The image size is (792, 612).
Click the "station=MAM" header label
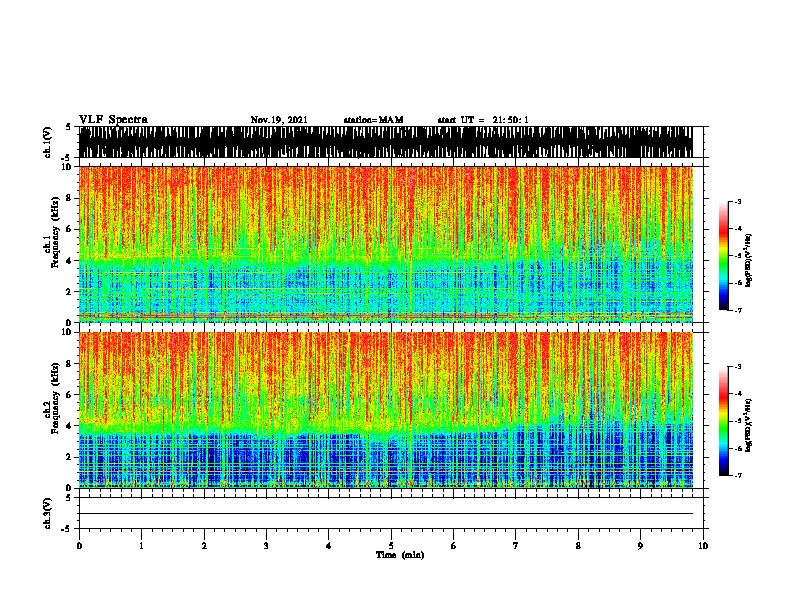click(373, 120)
